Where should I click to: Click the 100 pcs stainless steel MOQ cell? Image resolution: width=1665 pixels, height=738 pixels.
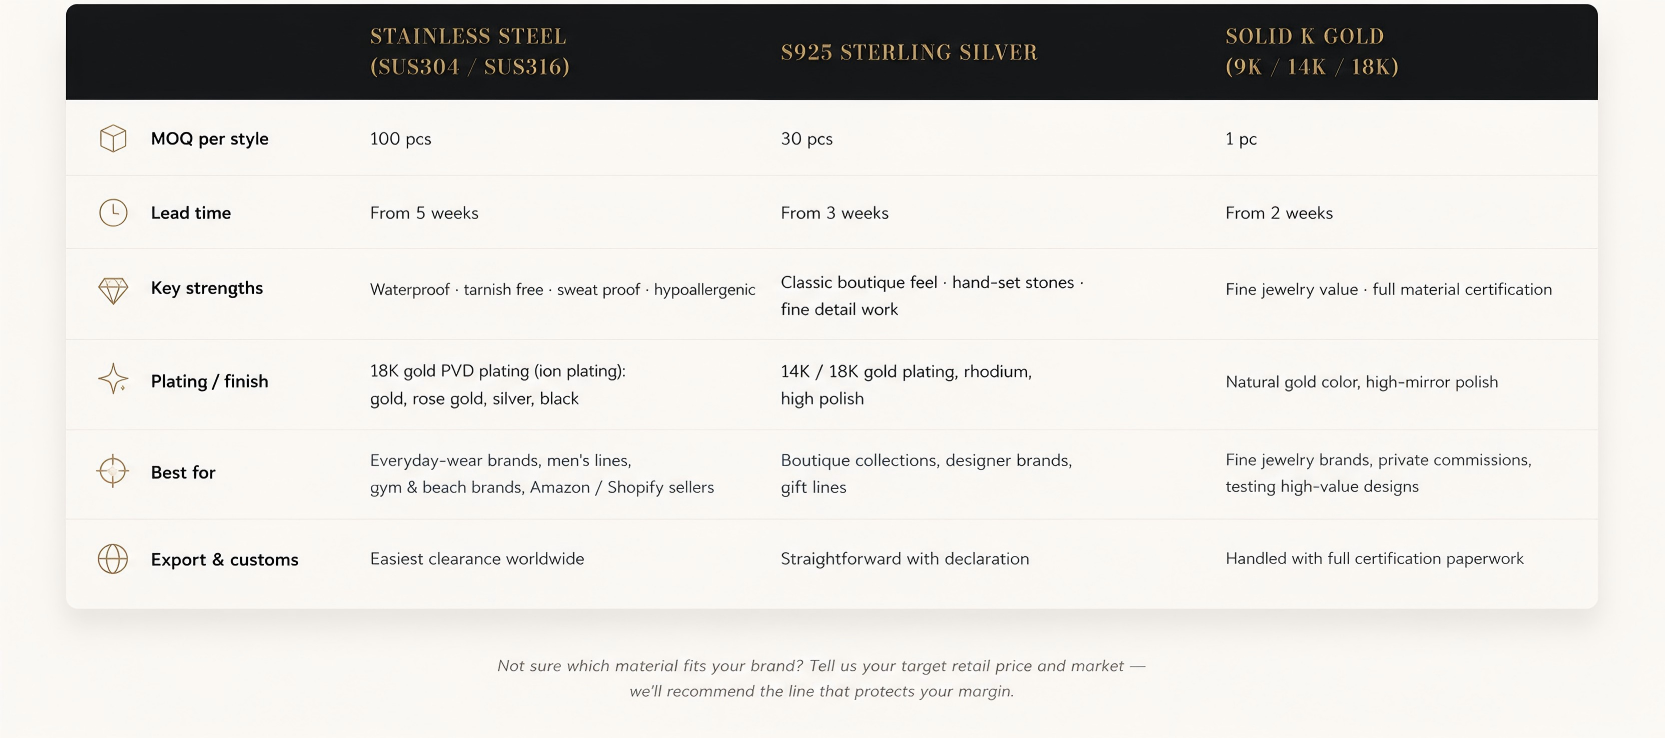point(401,139)
